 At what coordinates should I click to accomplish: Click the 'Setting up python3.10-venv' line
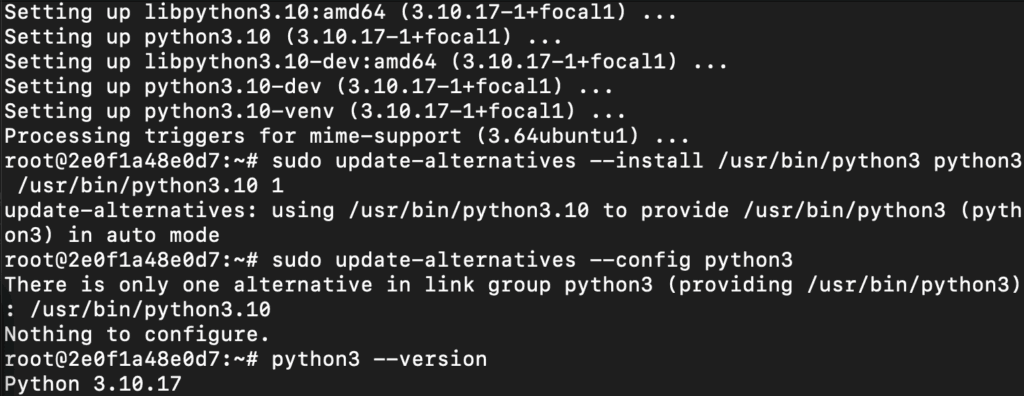tap(315, 112)
